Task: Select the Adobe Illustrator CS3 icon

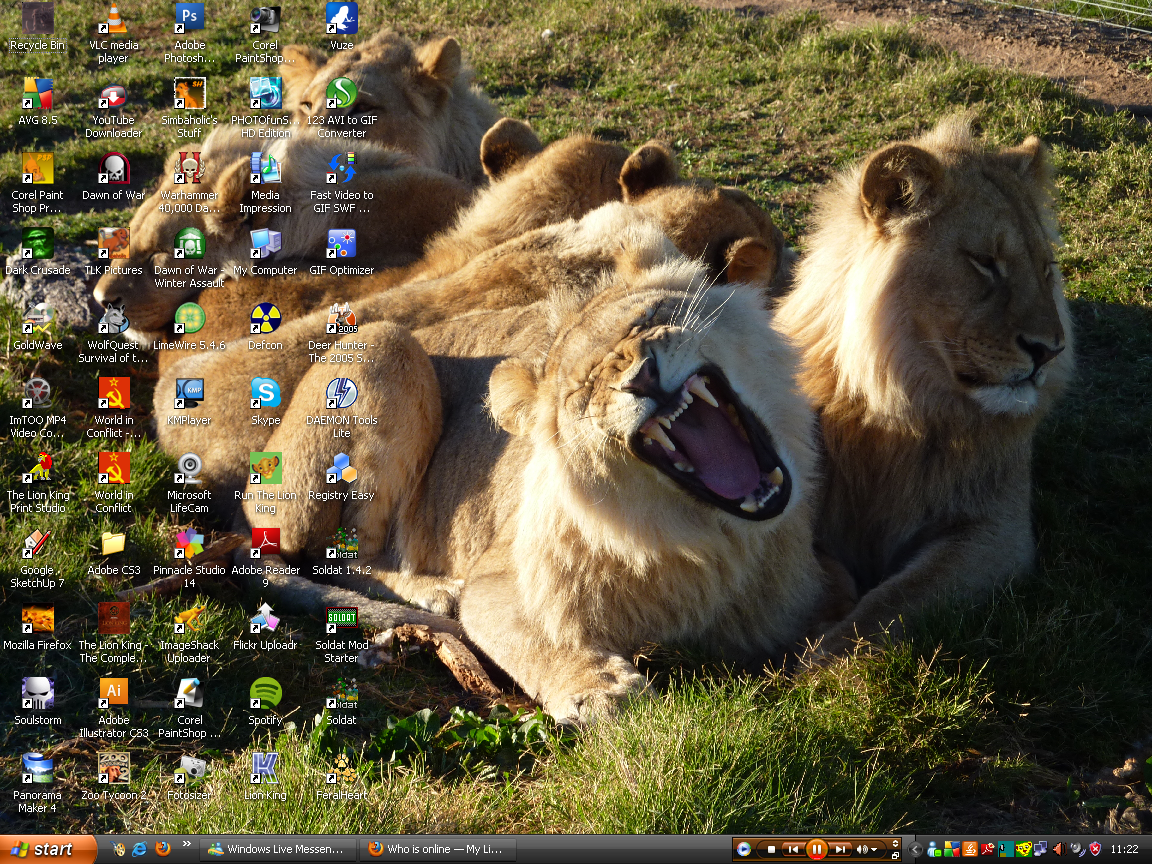Action: (113, 694)
